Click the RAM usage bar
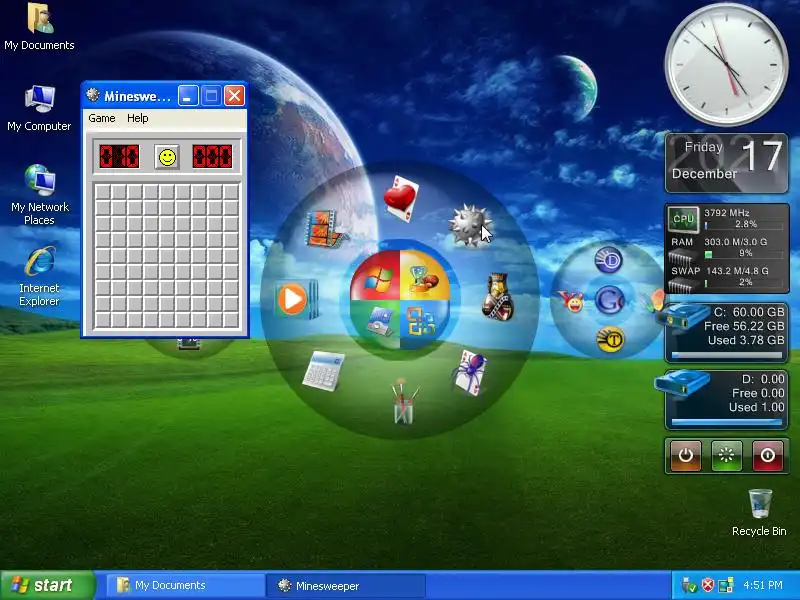The width and height of the screenshot is (800, 600). (x=744, y=254)
